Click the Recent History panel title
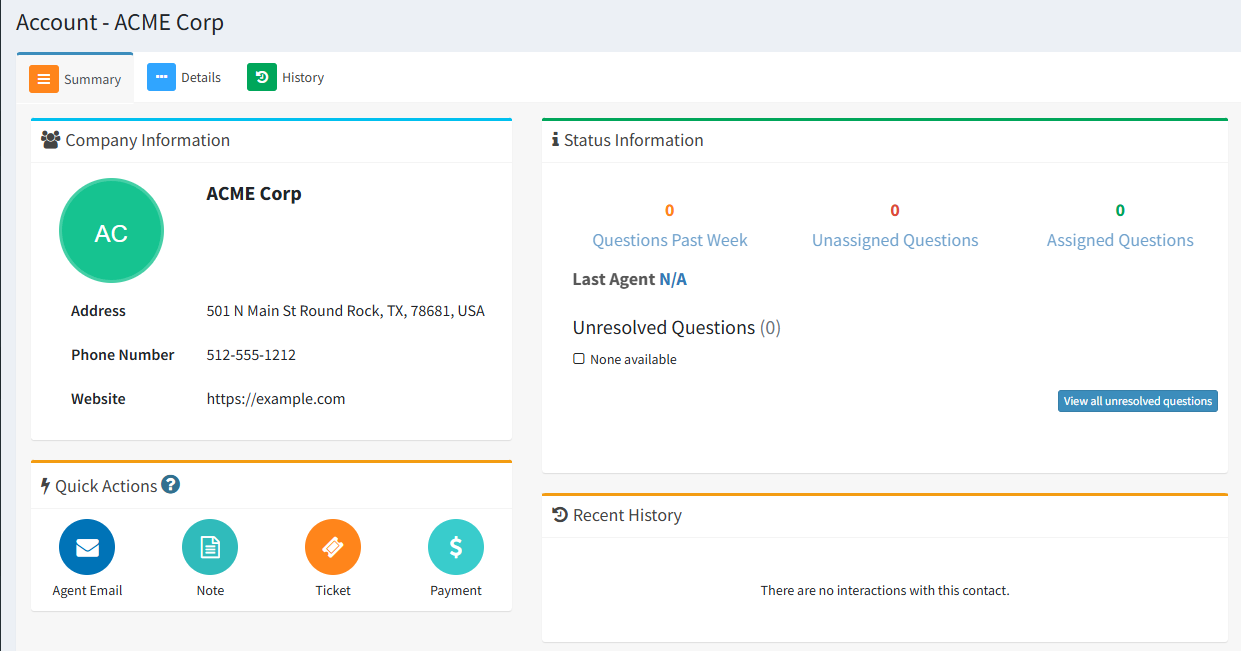 pos(627,515)
